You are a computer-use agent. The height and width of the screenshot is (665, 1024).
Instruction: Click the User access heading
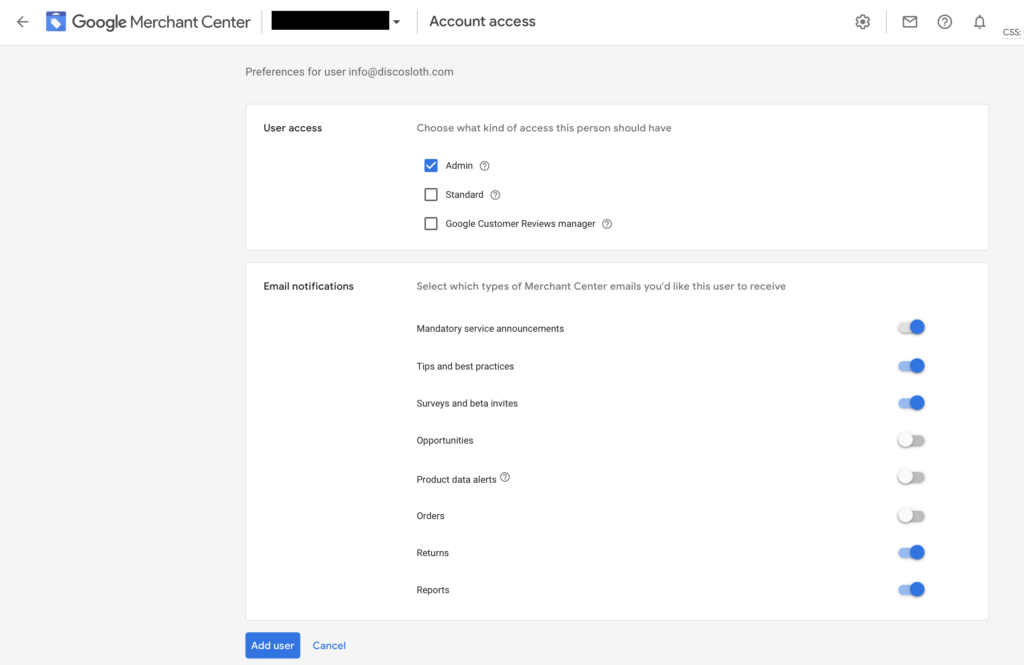pyautogui.click(x=293, y=128)
